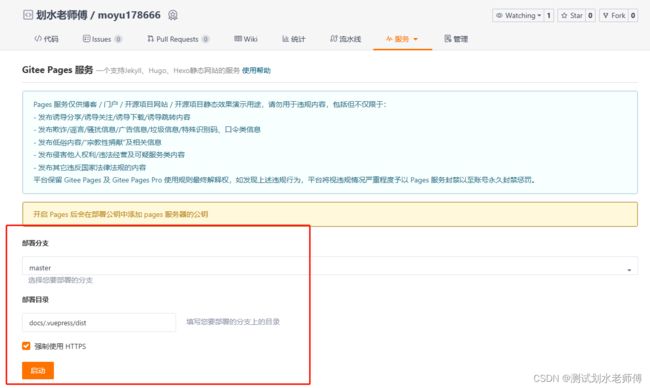Toggle the 强制使用 HTTPS checkbox
The height and width of the screenshot is (388, 650).
pos(26,346)
